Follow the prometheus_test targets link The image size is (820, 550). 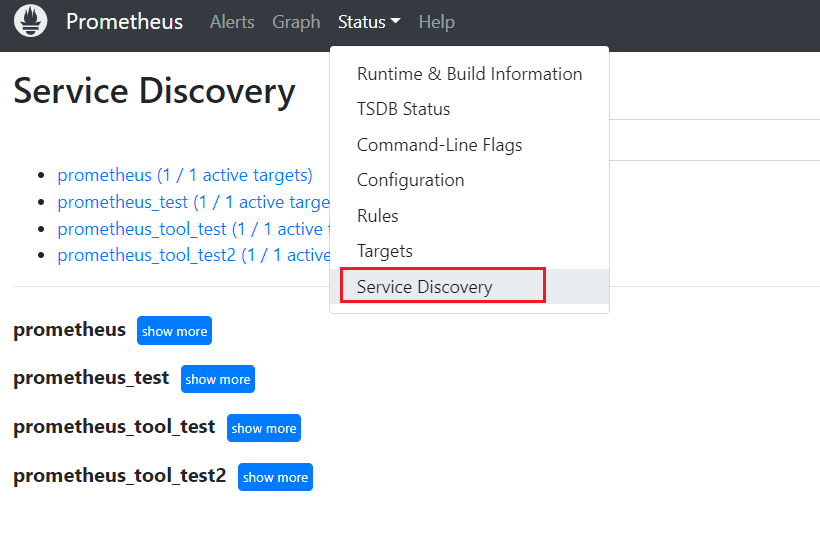pyautogui.click(x=193, y=202)
